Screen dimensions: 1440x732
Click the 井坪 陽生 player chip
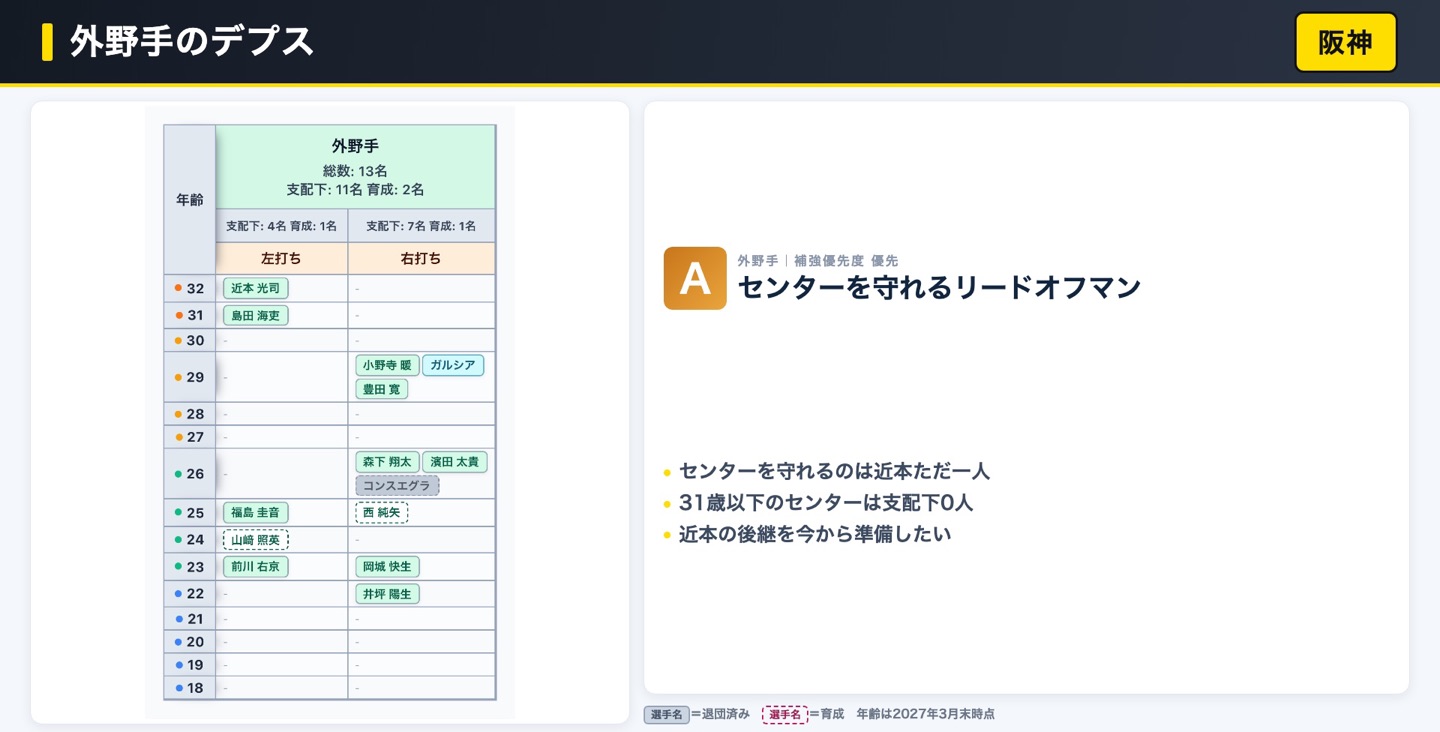pyautogui.click(x=387, y=594)
